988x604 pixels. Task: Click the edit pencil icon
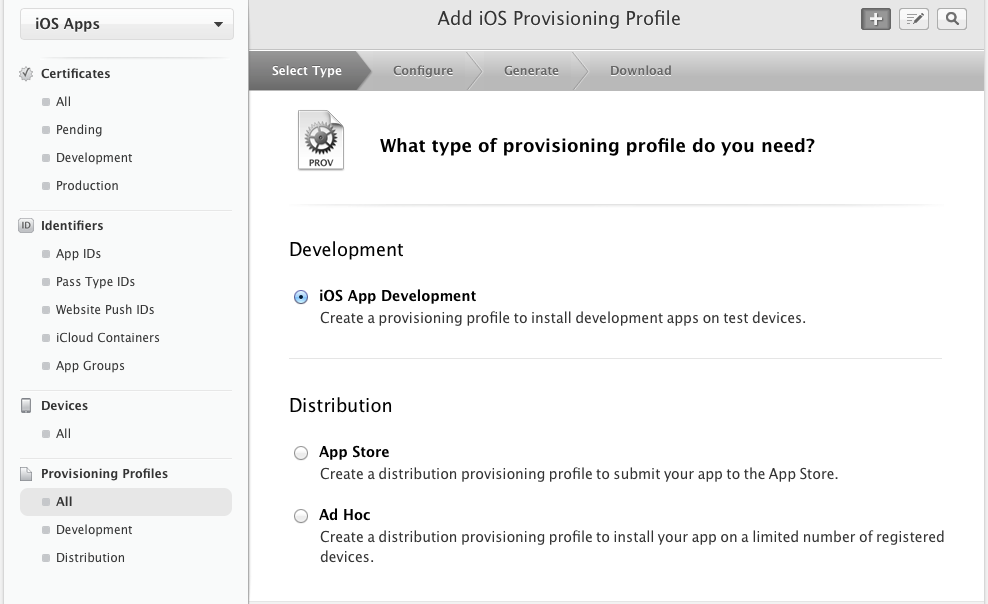pyautogui.click(x=914, y=19)
